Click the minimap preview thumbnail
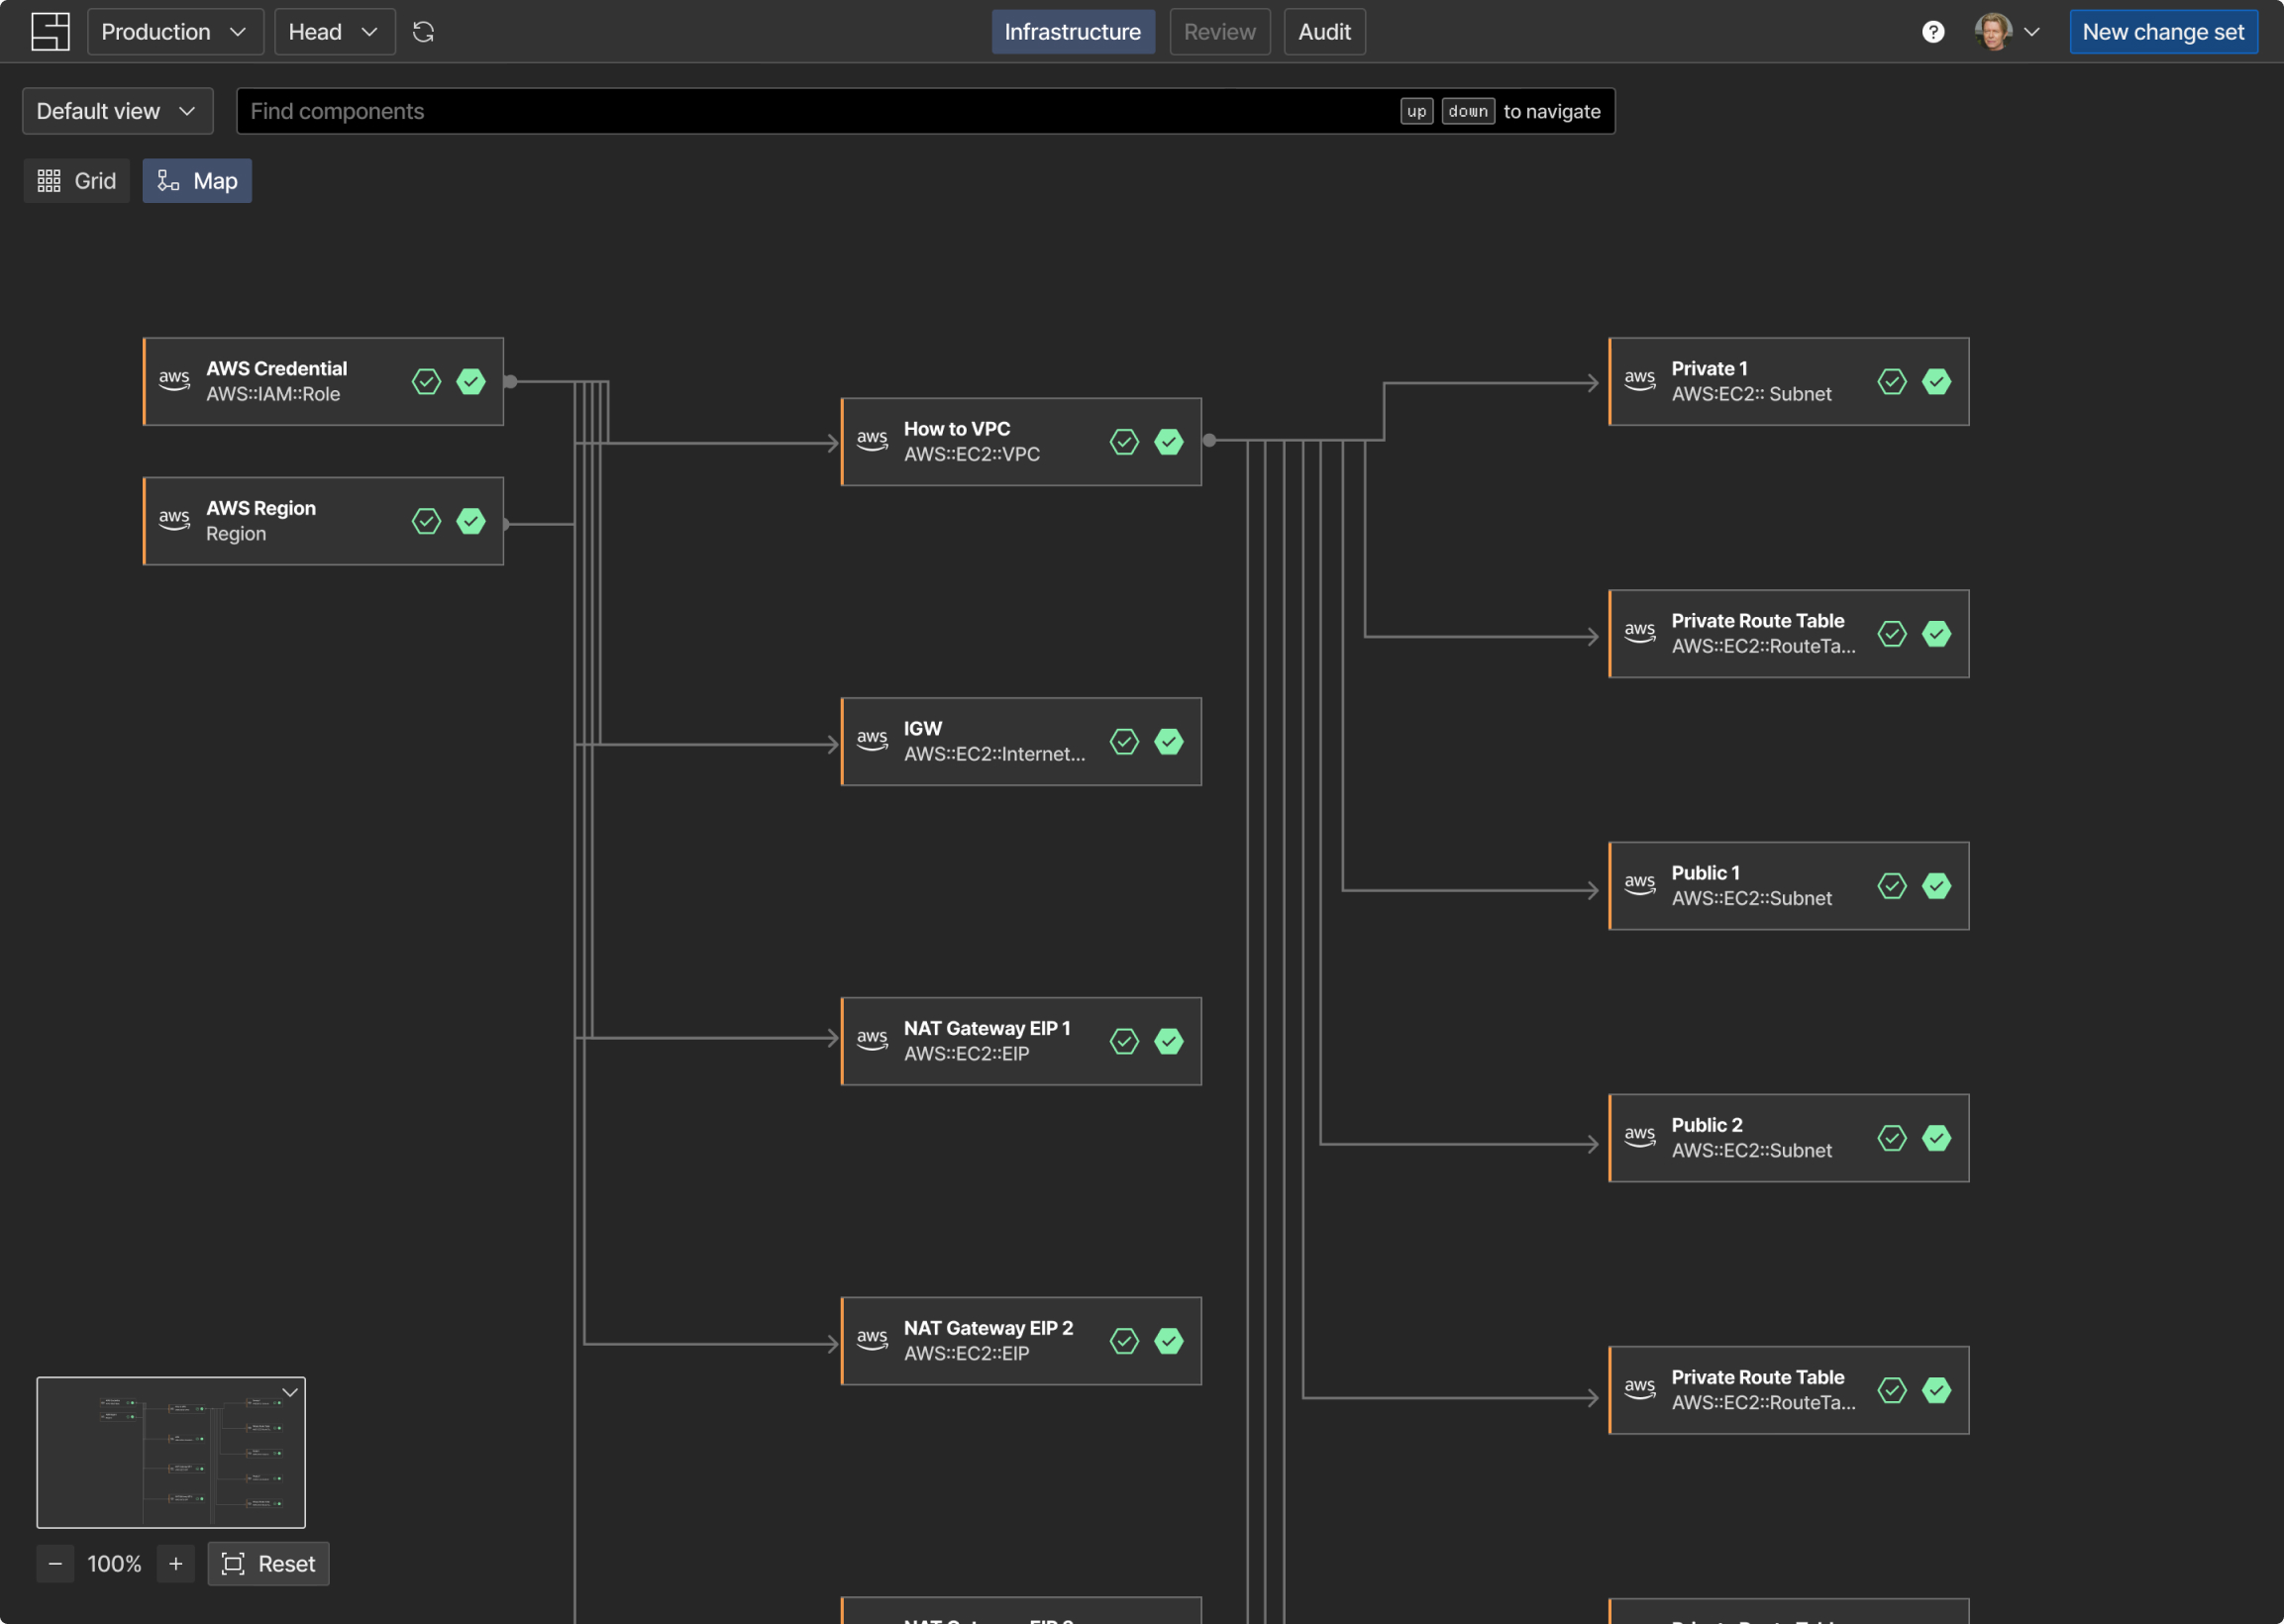Image resolution: width=2284 pixels, height=1624 pixels. pos(171,1453)
